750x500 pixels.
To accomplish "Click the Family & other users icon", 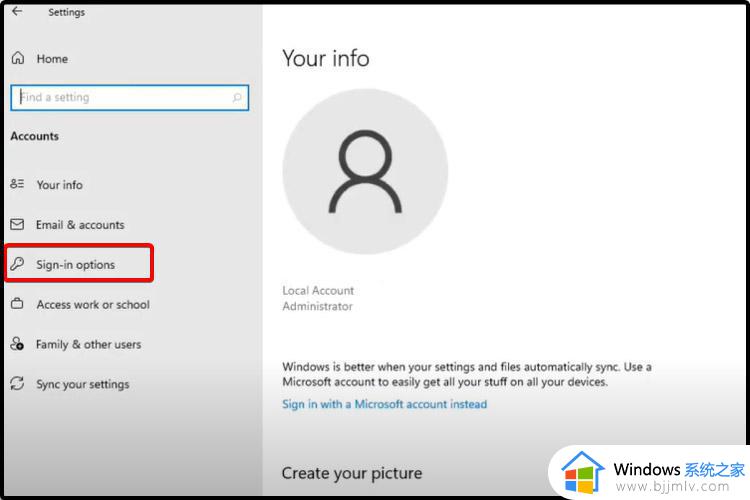I will 17,344.
